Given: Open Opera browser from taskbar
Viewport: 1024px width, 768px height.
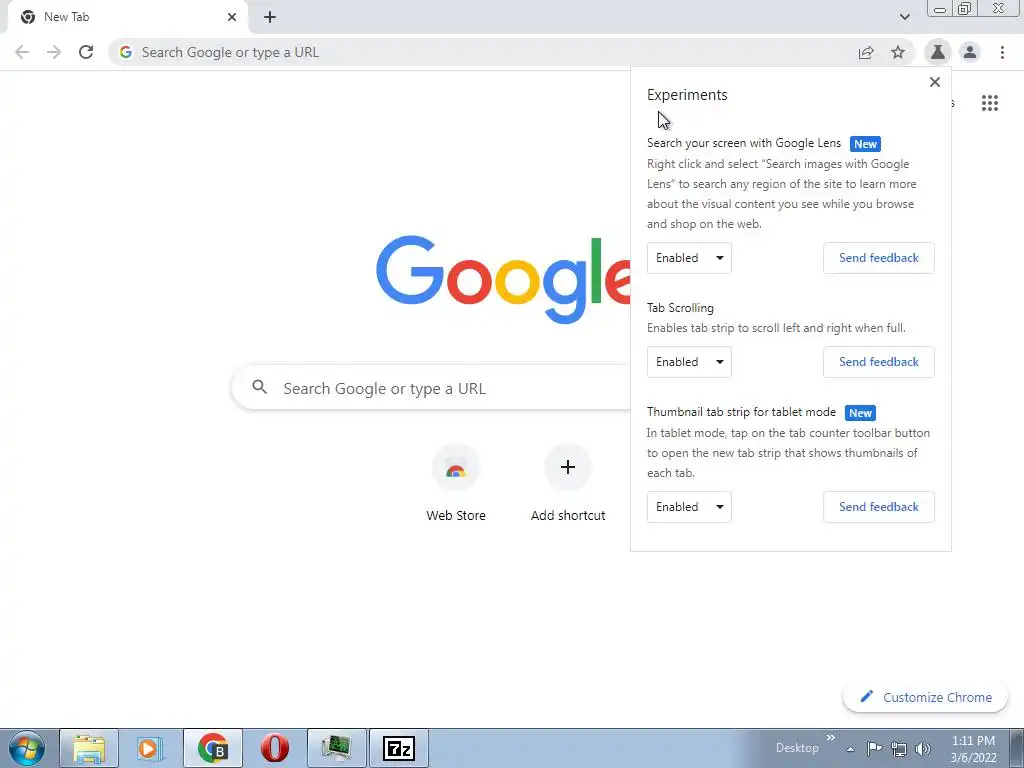Looking at the screenshot, I should (275, 748).
